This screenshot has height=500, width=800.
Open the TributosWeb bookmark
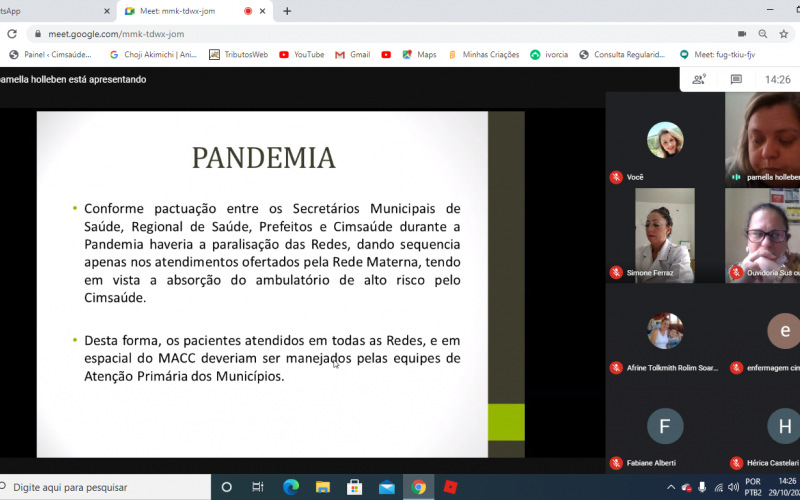(239, 55)
